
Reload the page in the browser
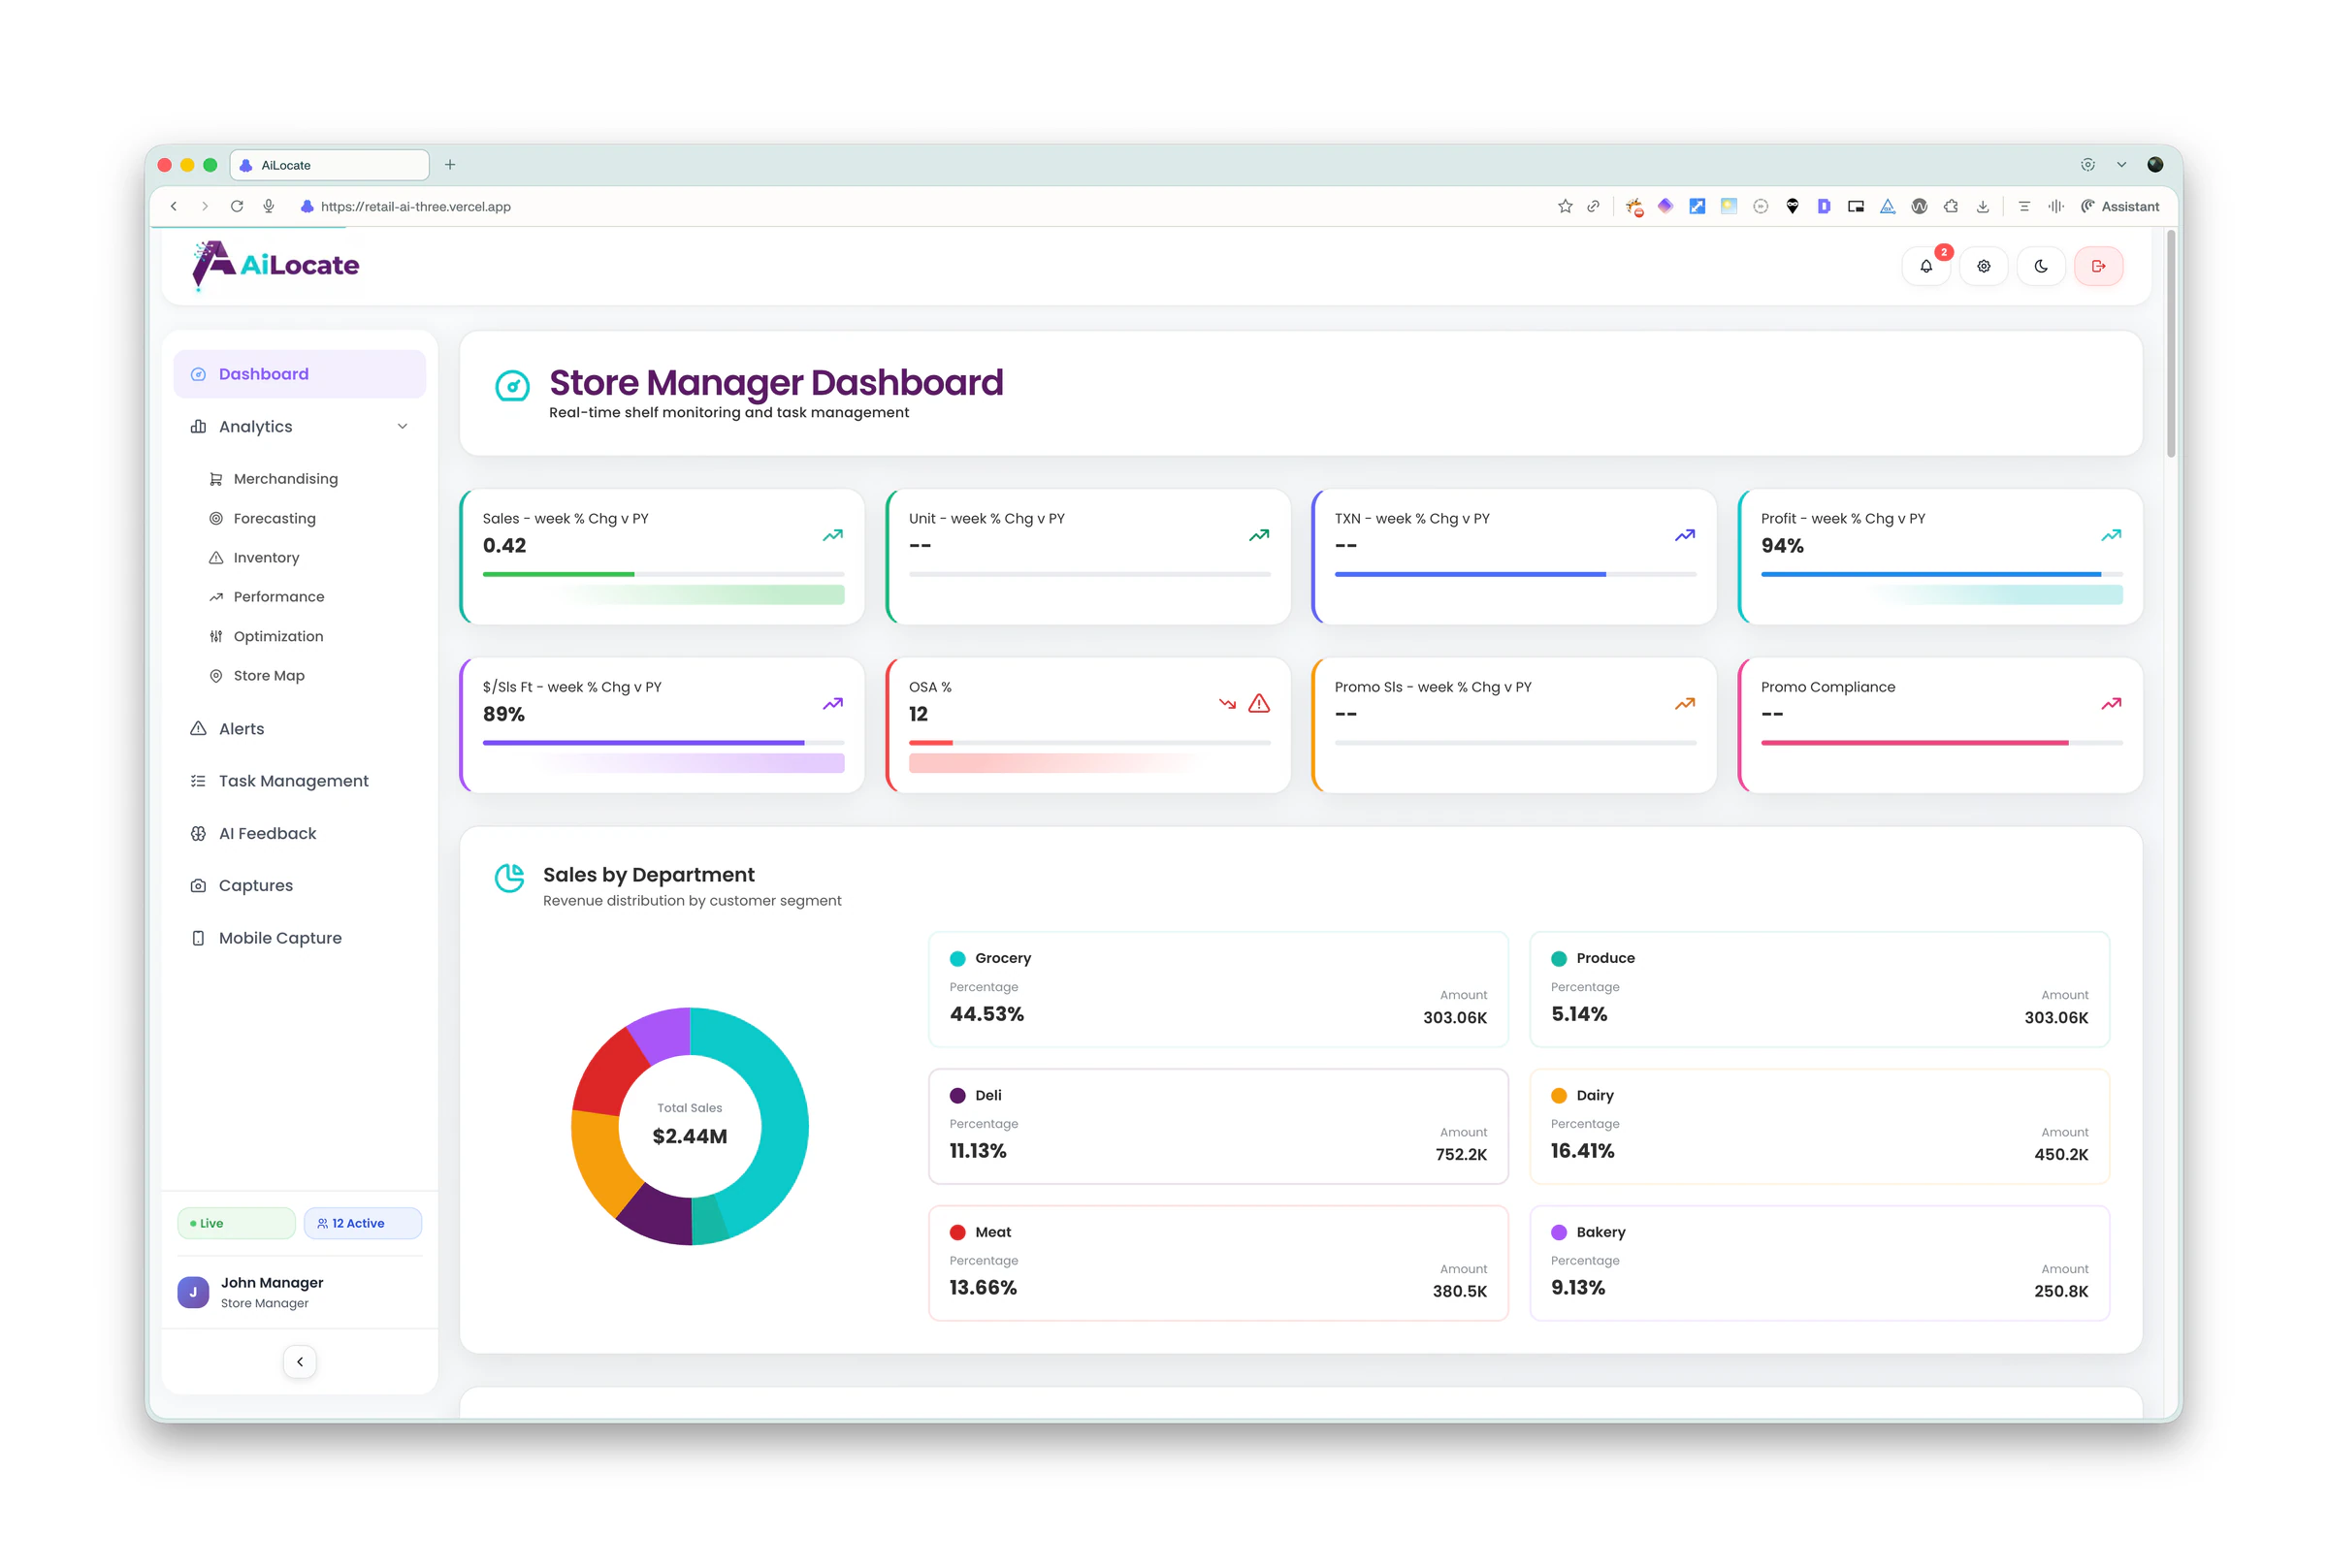(236, 206)
